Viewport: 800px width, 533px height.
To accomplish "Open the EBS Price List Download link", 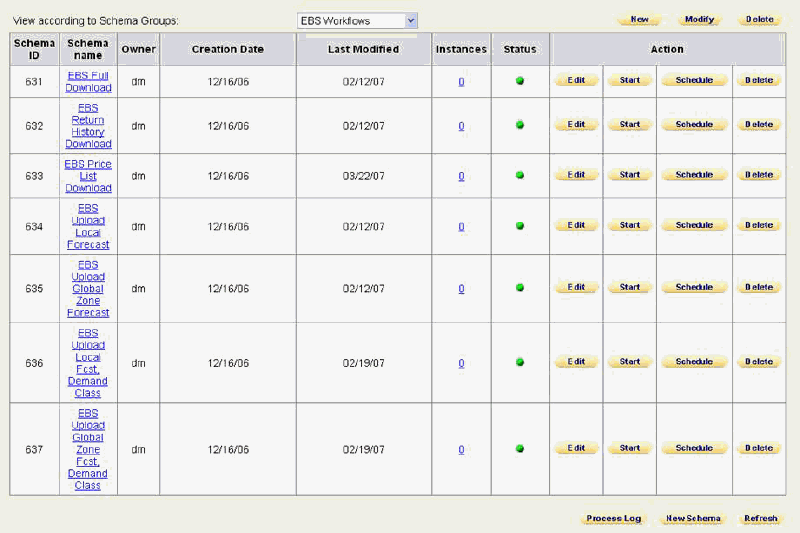I will [x=88, y=176].
